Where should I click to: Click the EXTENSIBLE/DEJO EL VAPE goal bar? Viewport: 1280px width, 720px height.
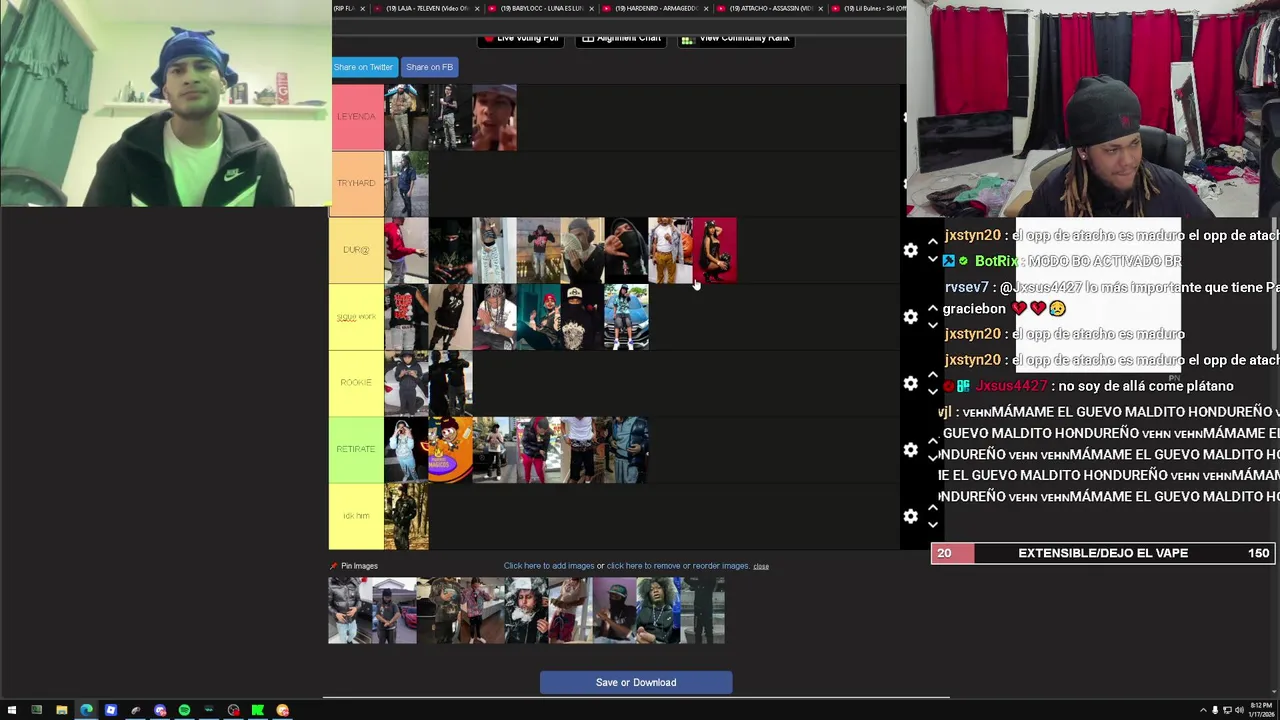1103,553
